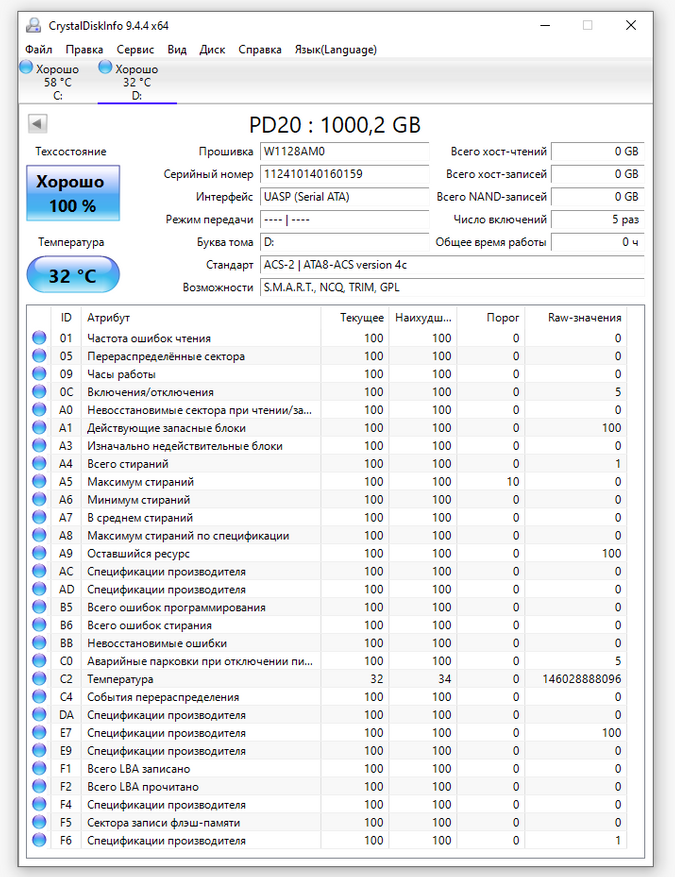Open the Диск menu
Viewport: 675px width, 877px height.
point(213,49)
